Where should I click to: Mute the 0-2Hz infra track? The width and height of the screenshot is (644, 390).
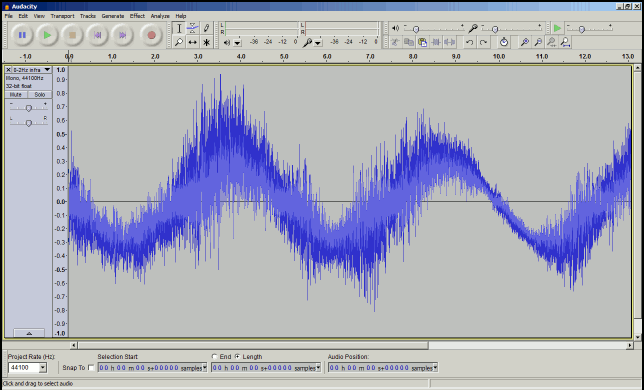16,94
